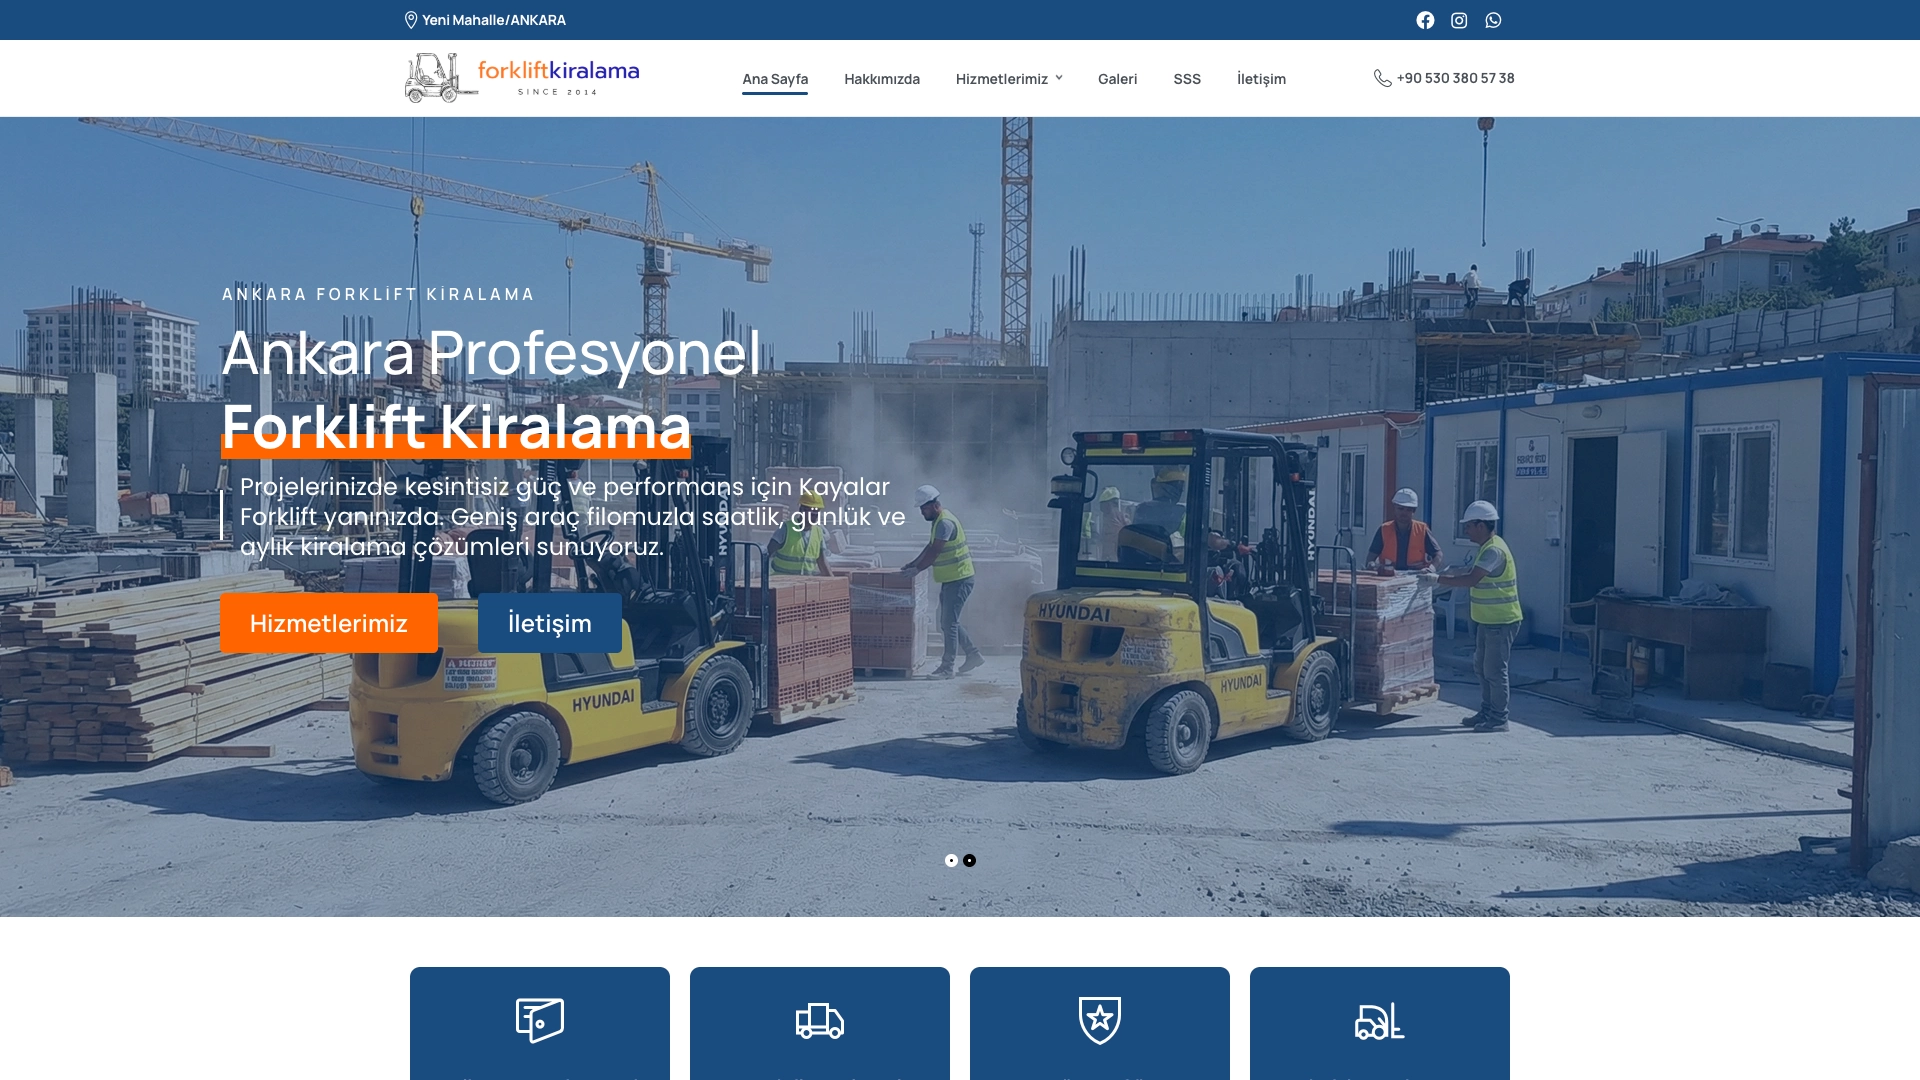Click the forklift card icon
The image size is (1920, 1080).
pos(1380,1021)
